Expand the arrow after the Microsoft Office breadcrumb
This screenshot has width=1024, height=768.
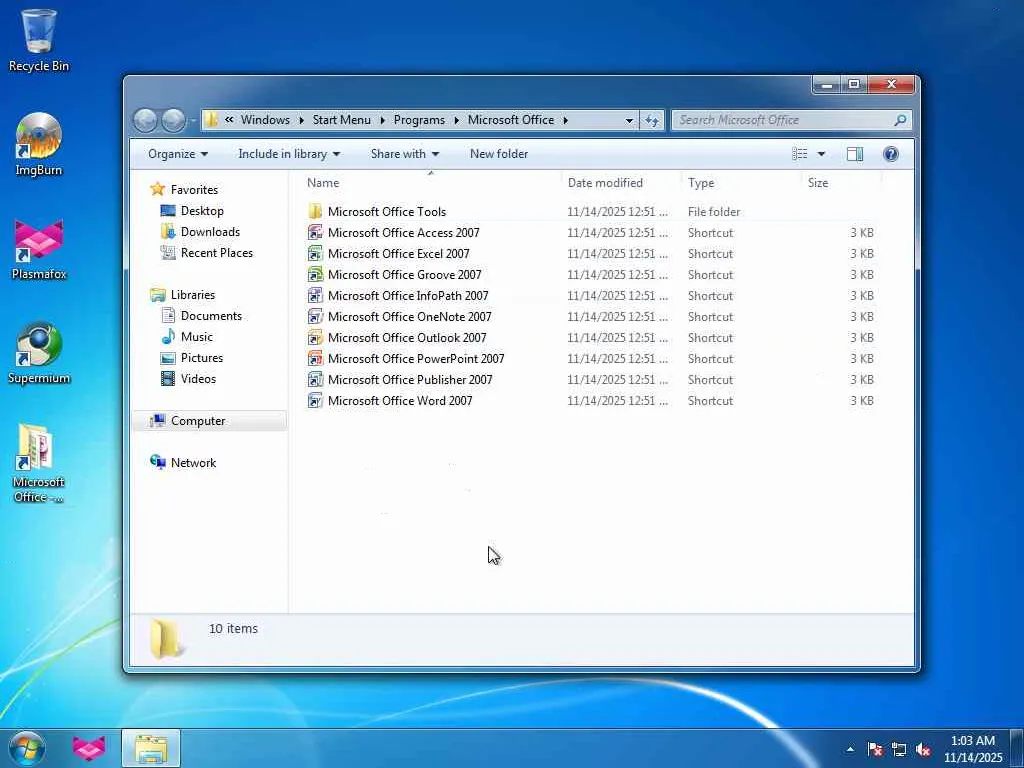pyautogui.click(x=566, y=121)
